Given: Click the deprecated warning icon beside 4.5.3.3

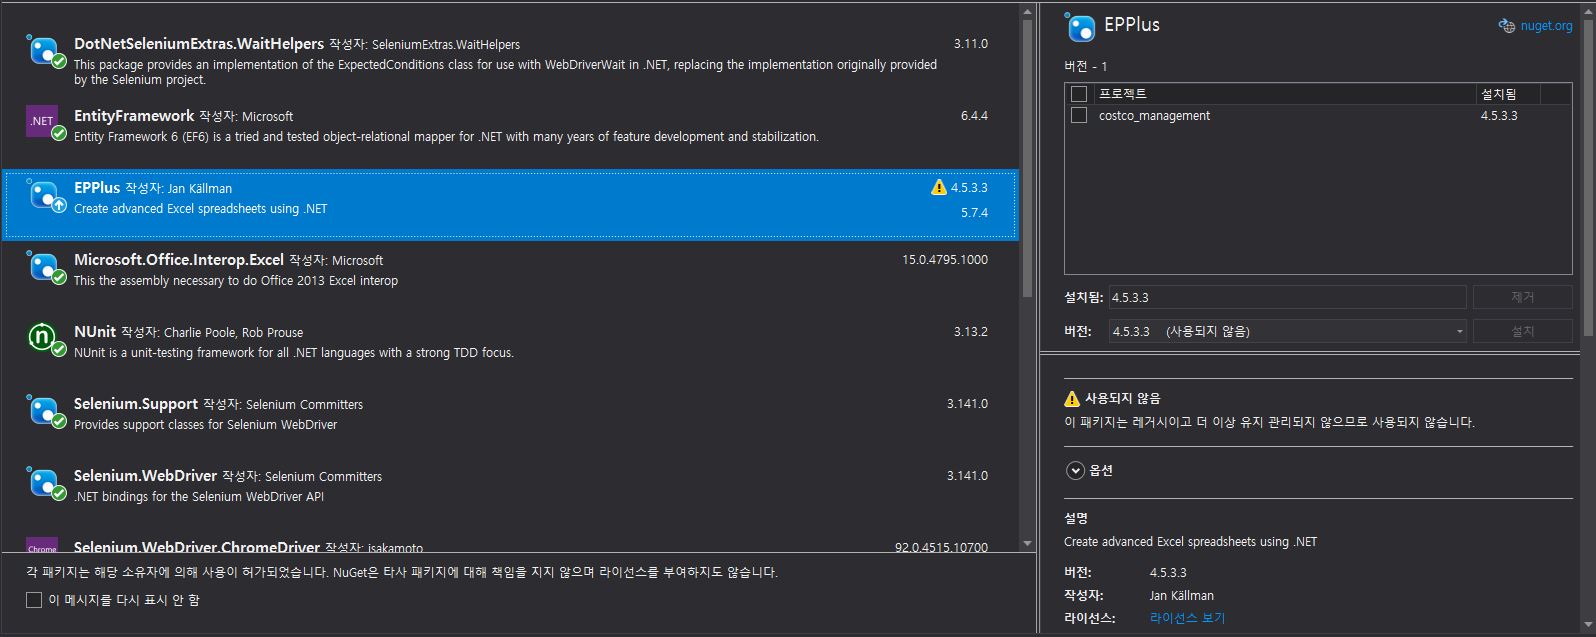Looking at the screenshot, I should 938,187.
